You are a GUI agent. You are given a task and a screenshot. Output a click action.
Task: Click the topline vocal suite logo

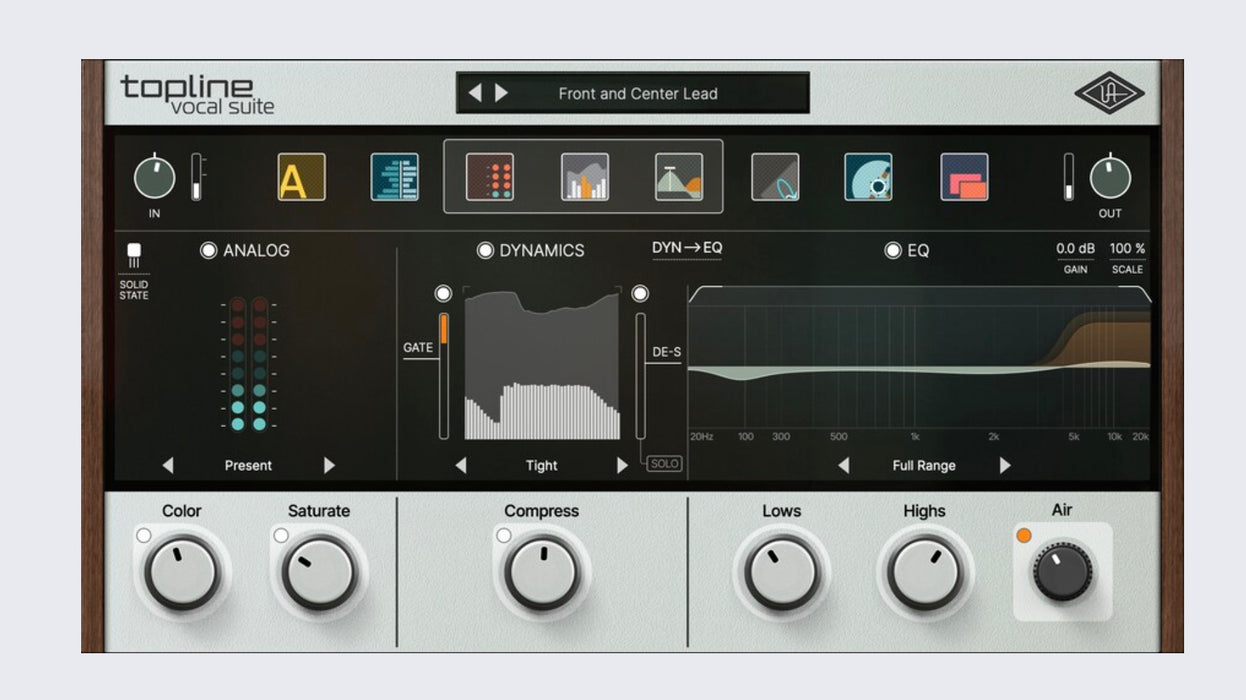coord(197,94)
